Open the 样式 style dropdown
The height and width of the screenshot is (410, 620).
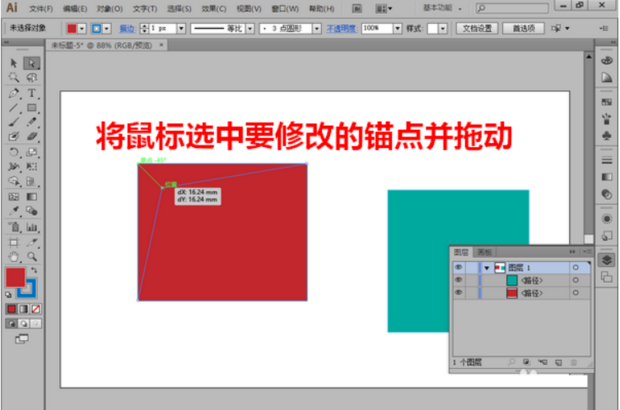(x=443, y=28)
